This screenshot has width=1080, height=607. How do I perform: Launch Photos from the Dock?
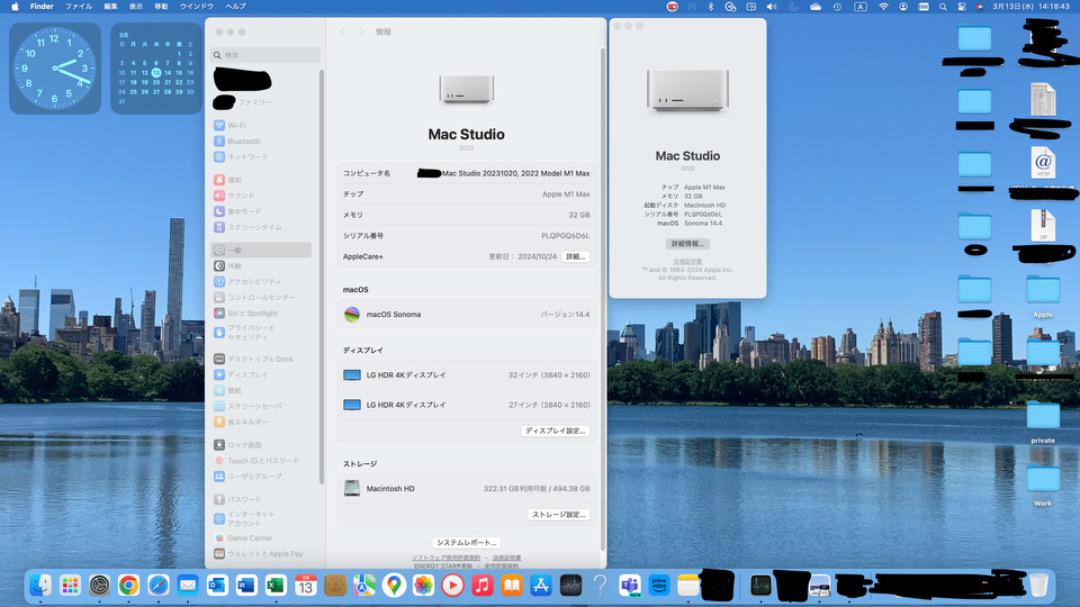(x=423, y=586)
